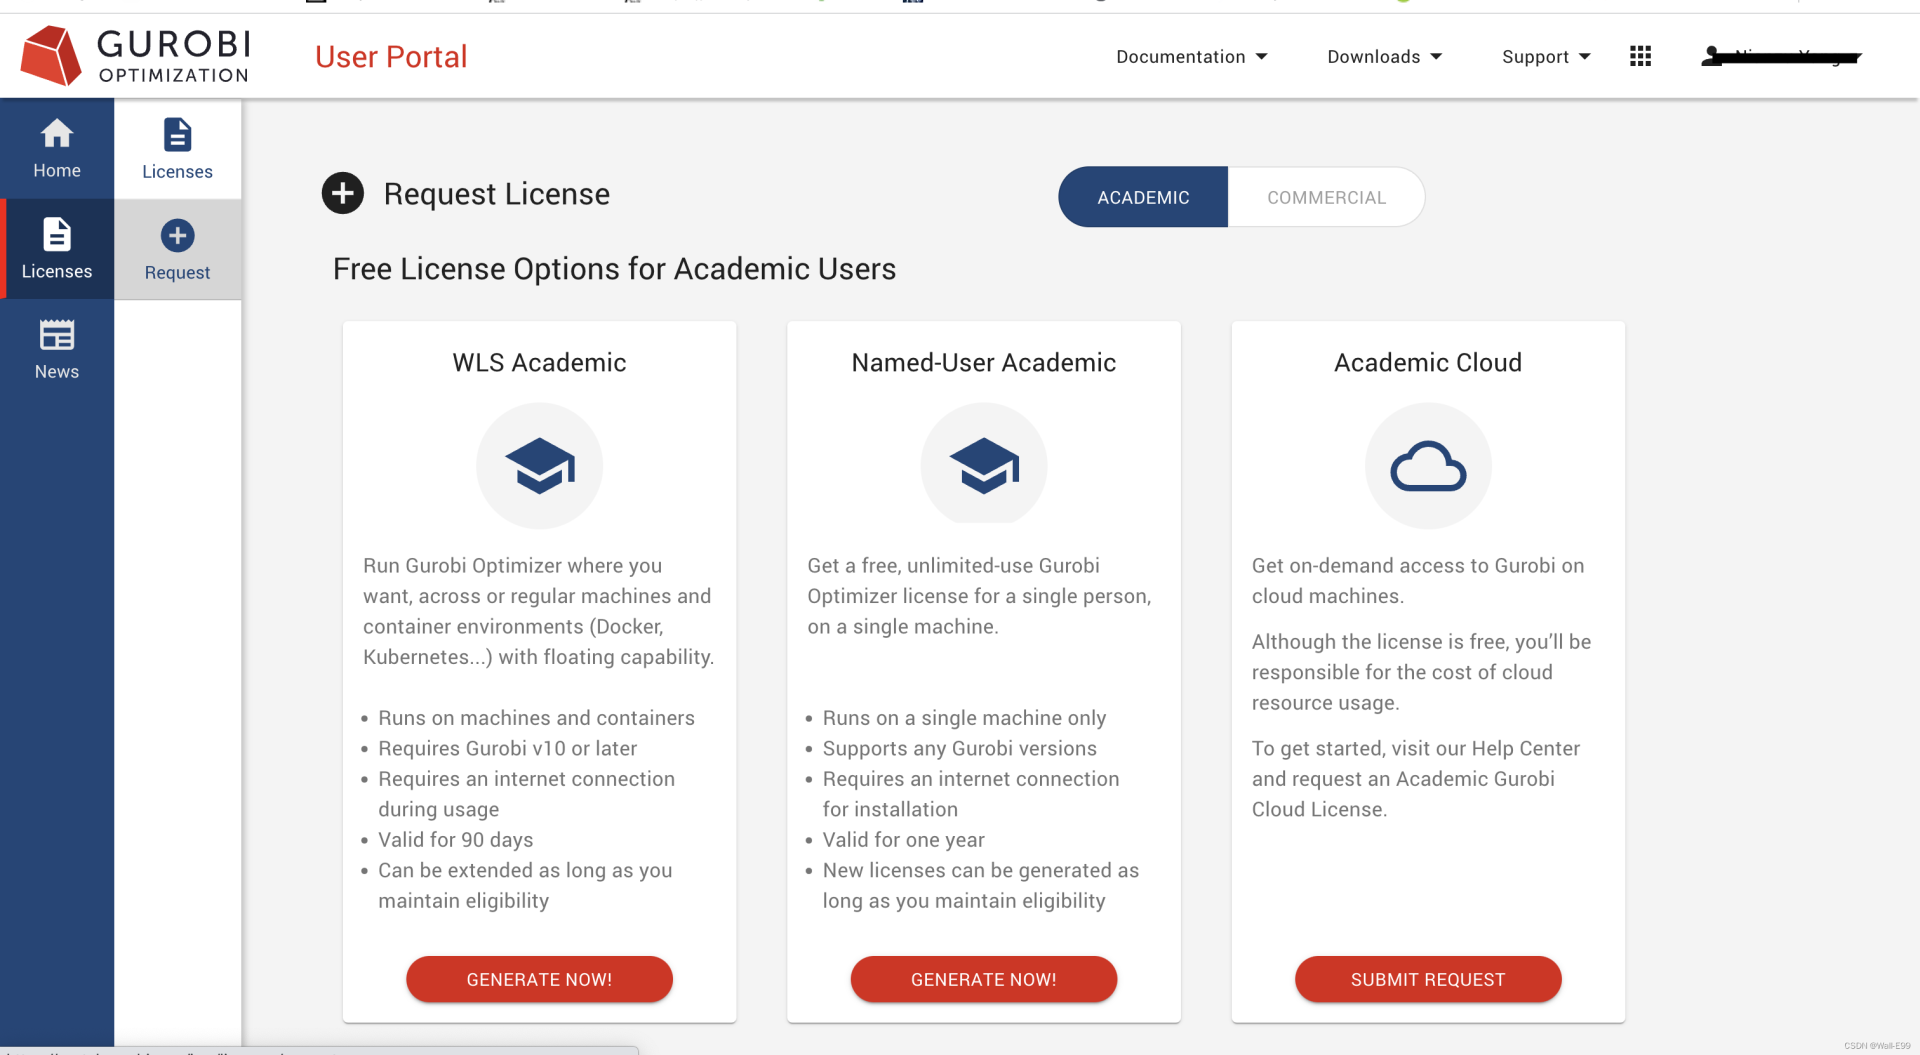Click the Named-User Academic graduation cap icon
Screen dimensions: 1920x1055
pyautogui.click(x=984, y=466)
